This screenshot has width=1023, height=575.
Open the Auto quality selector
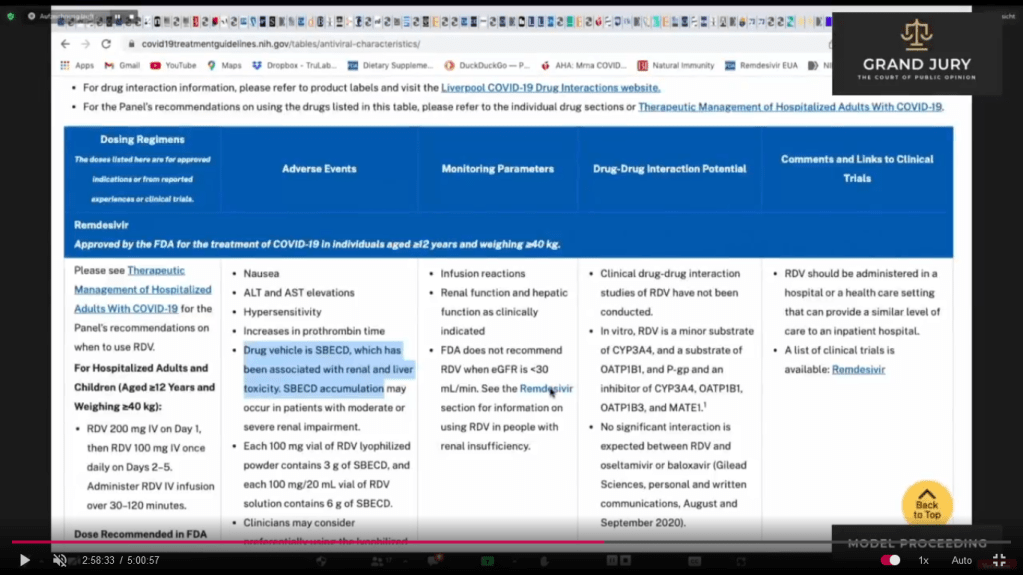tap(961, 561)
